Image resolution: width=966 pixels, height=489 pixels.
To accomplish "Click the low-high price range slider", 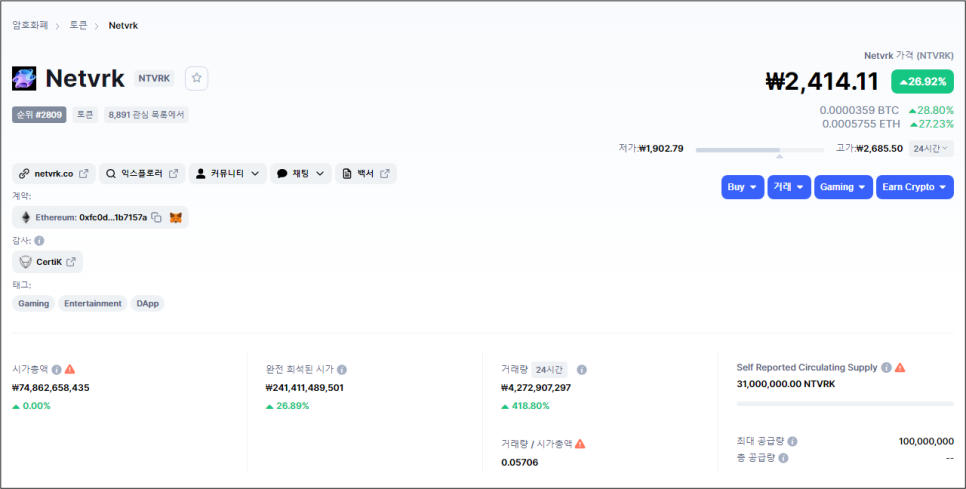I will (765, 149).
